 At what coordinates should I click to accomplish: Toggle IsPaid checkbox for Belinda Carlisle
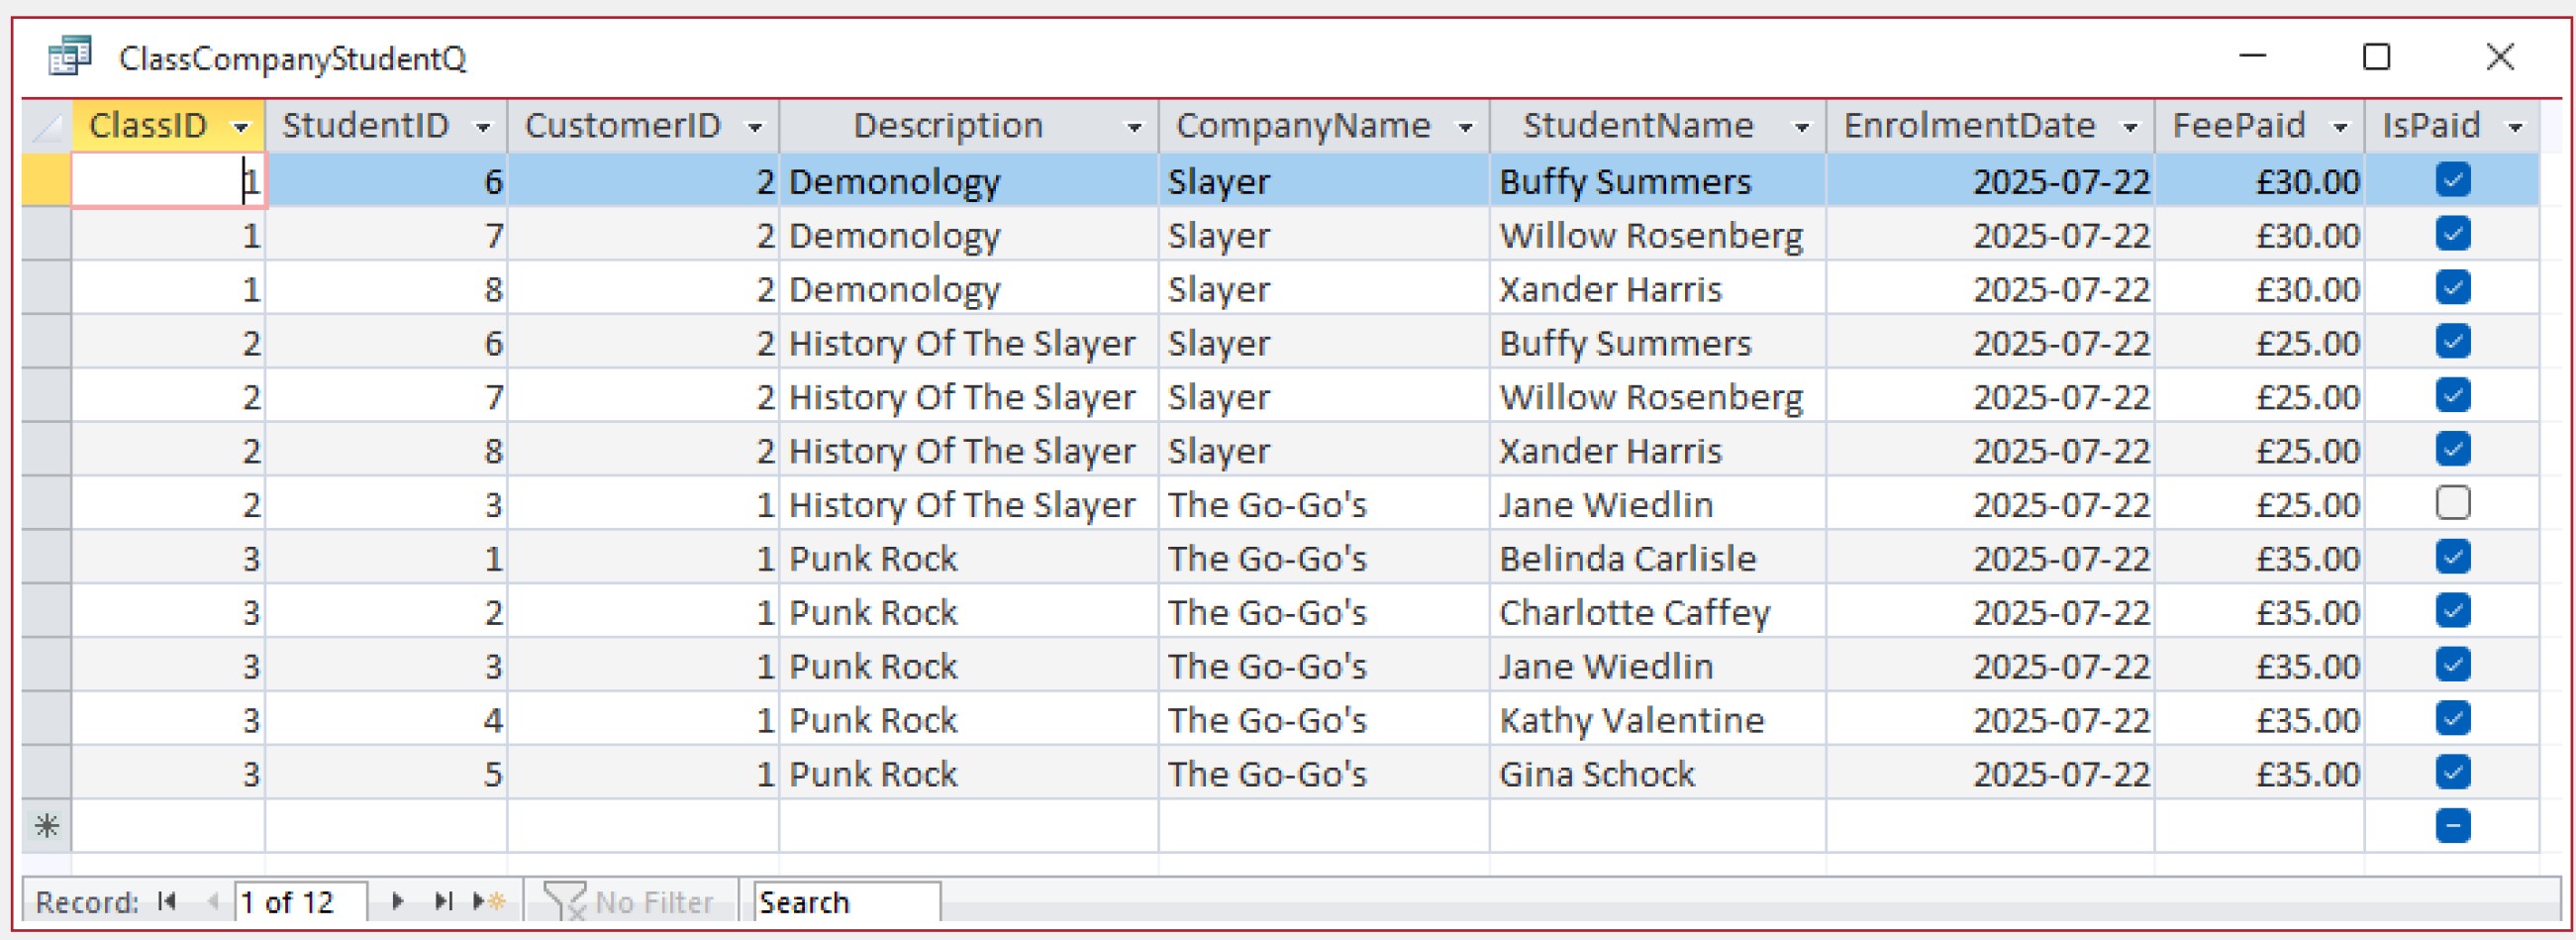click(2453, 557)
